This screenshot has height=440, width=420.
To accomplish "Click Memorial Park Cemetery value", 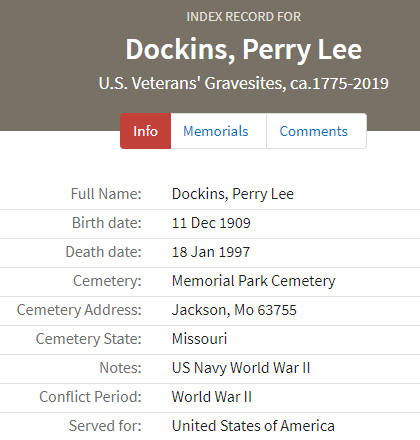I will coord(254,281).
